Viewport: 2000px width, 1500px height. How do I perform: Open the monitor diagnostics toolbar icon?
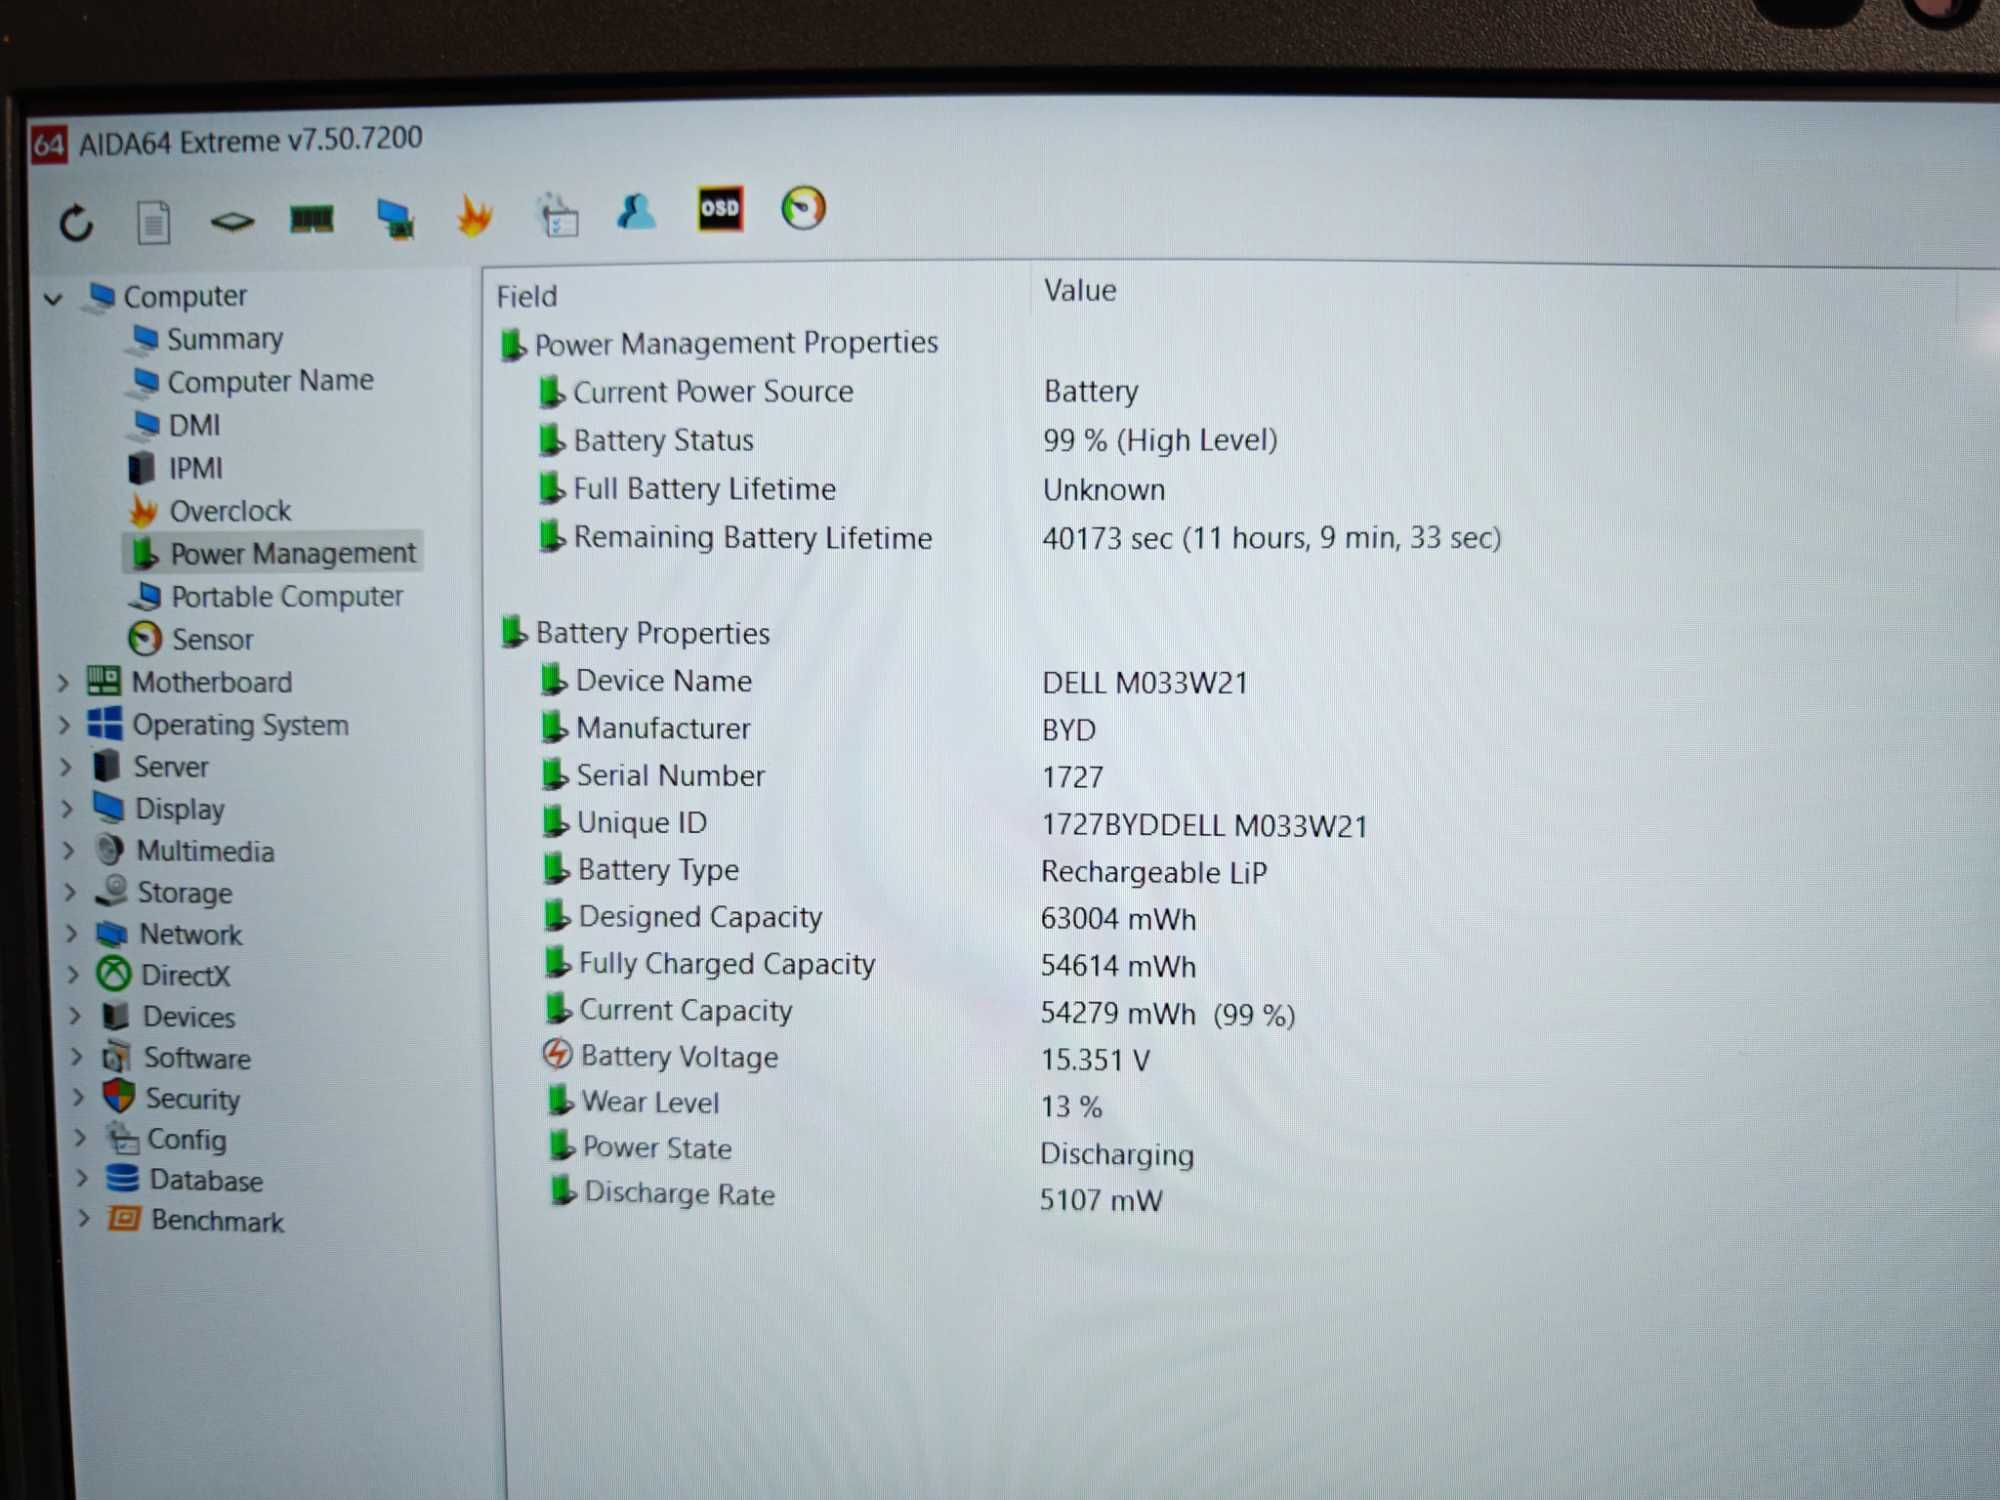click(x=395, y=218)
